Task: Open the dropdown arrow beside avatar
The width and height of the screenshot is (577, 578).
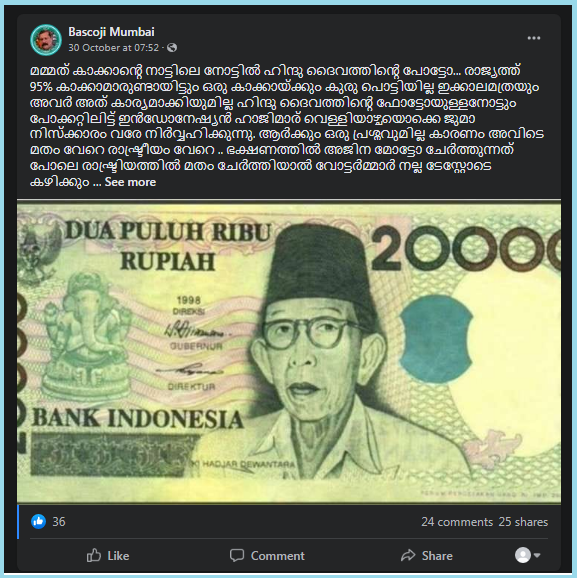Action: click(537, 555)
